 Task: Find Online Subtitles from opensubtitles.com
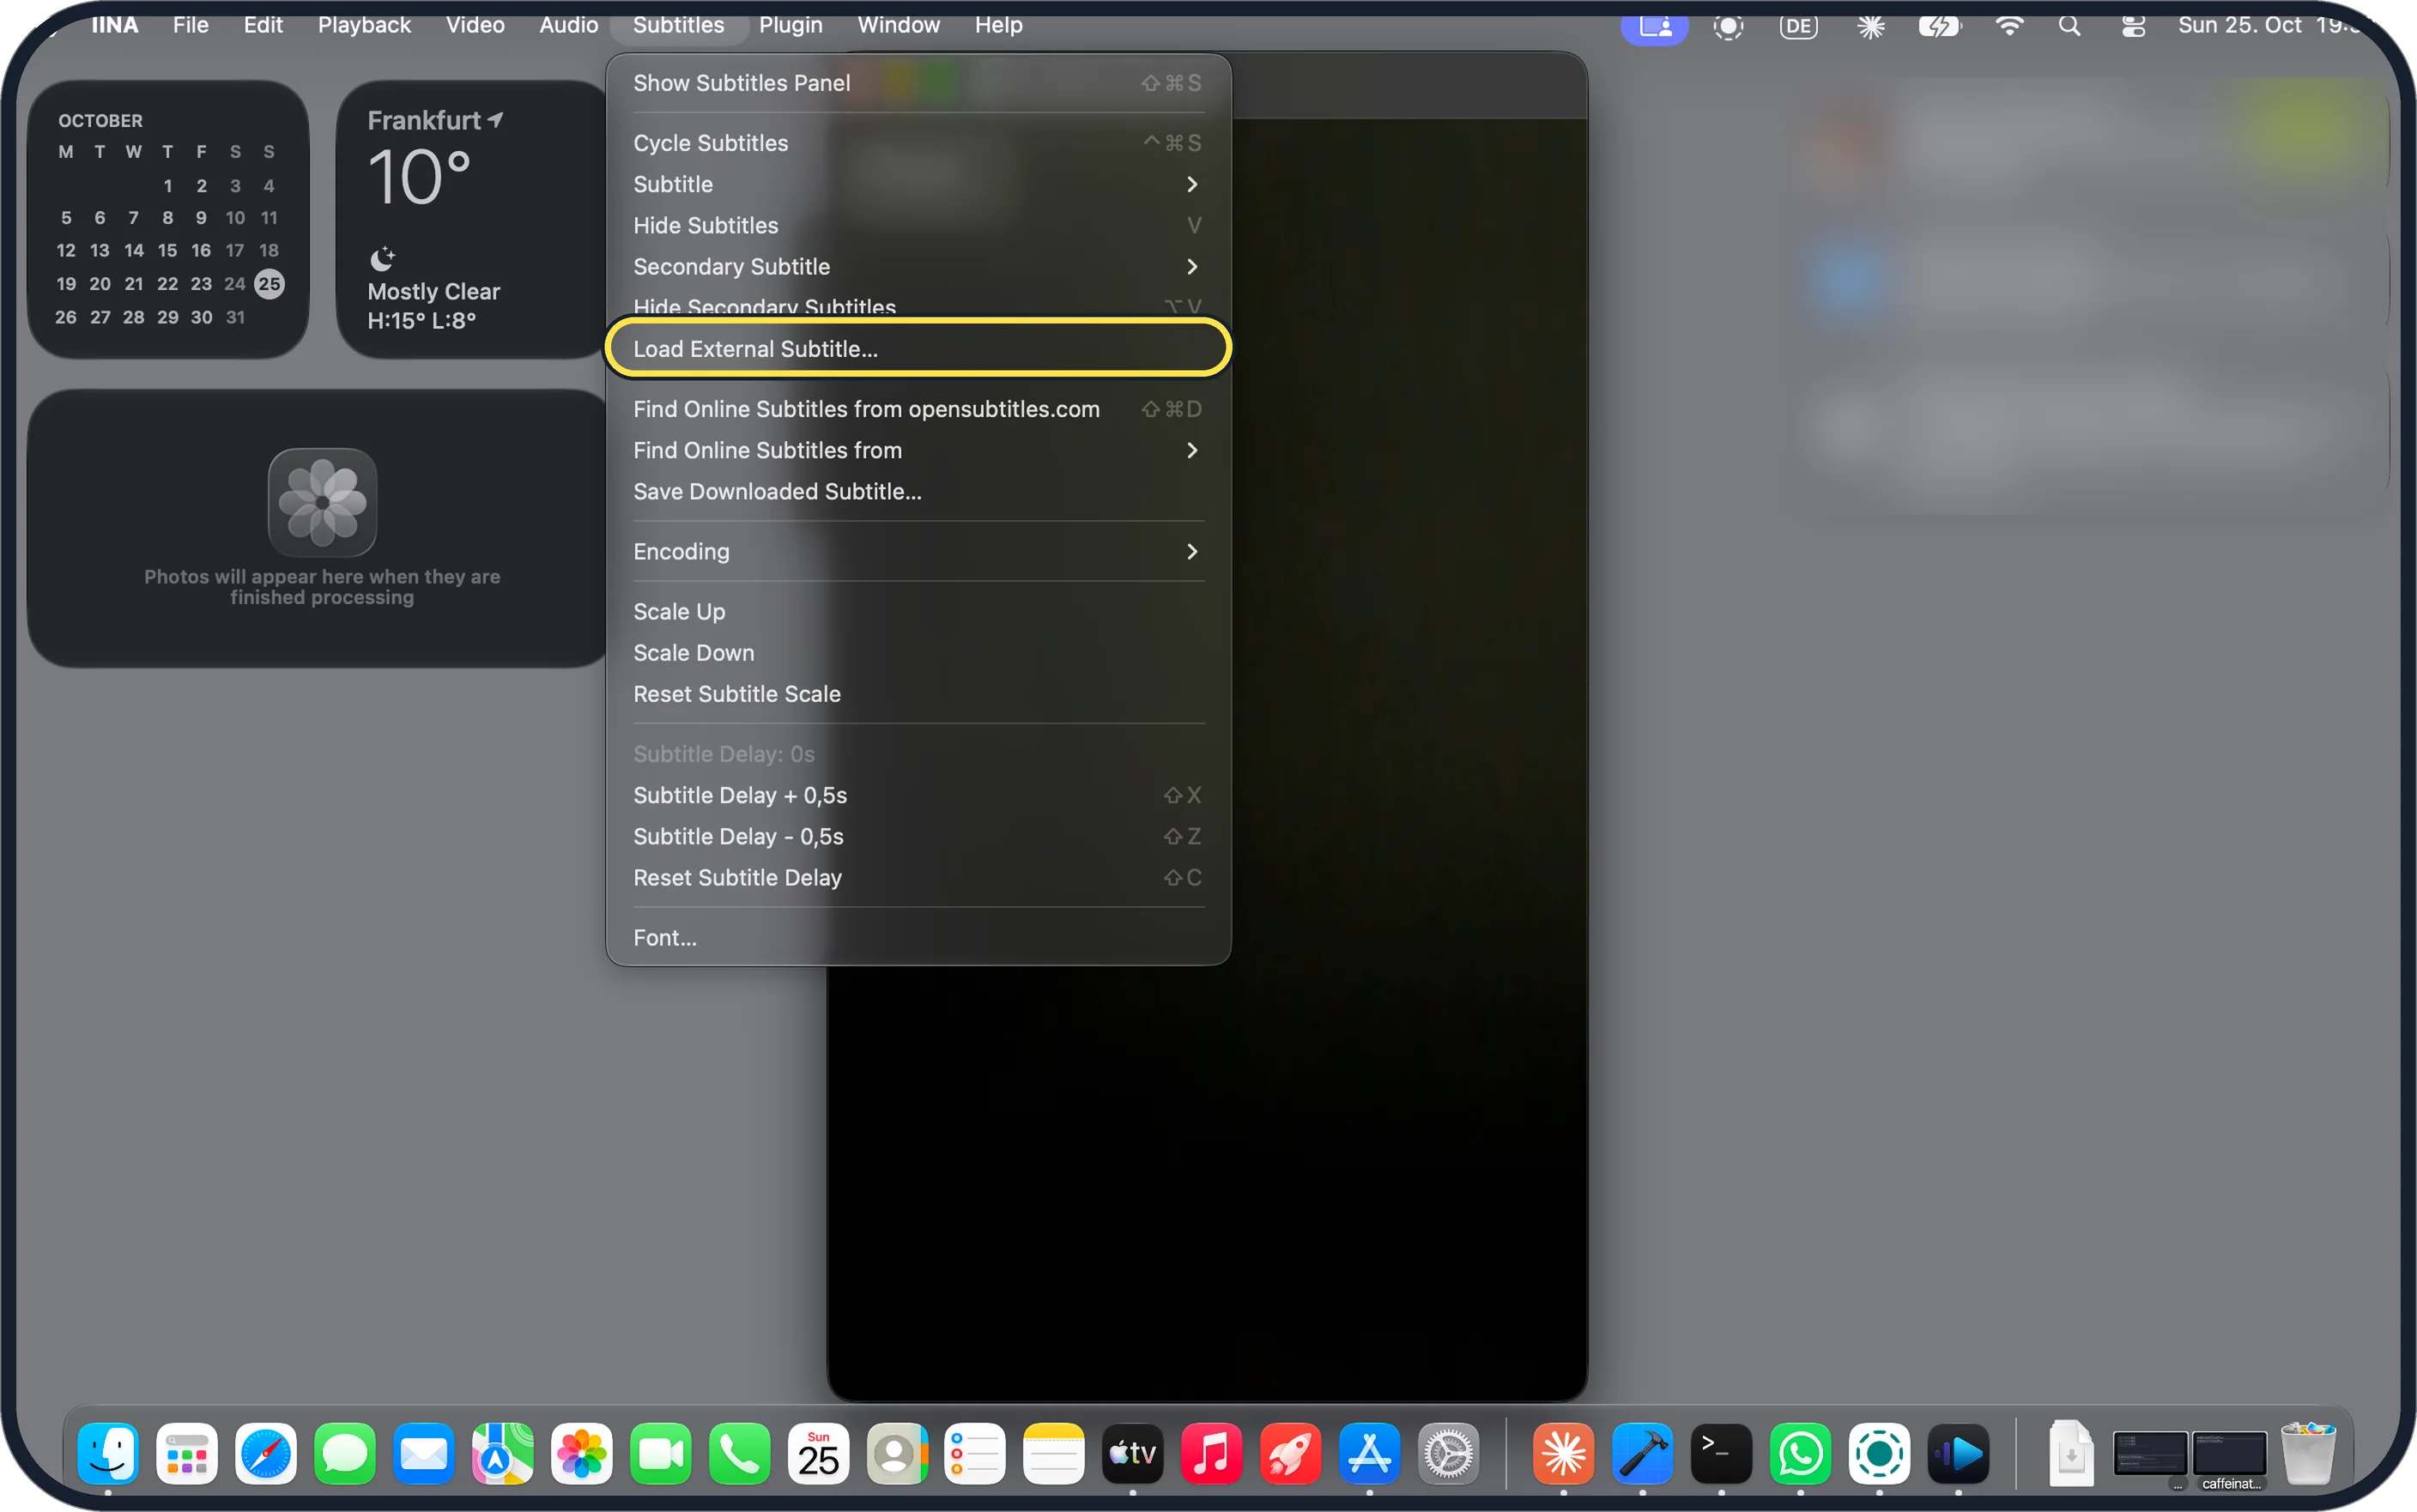click(x=918, y=410)
